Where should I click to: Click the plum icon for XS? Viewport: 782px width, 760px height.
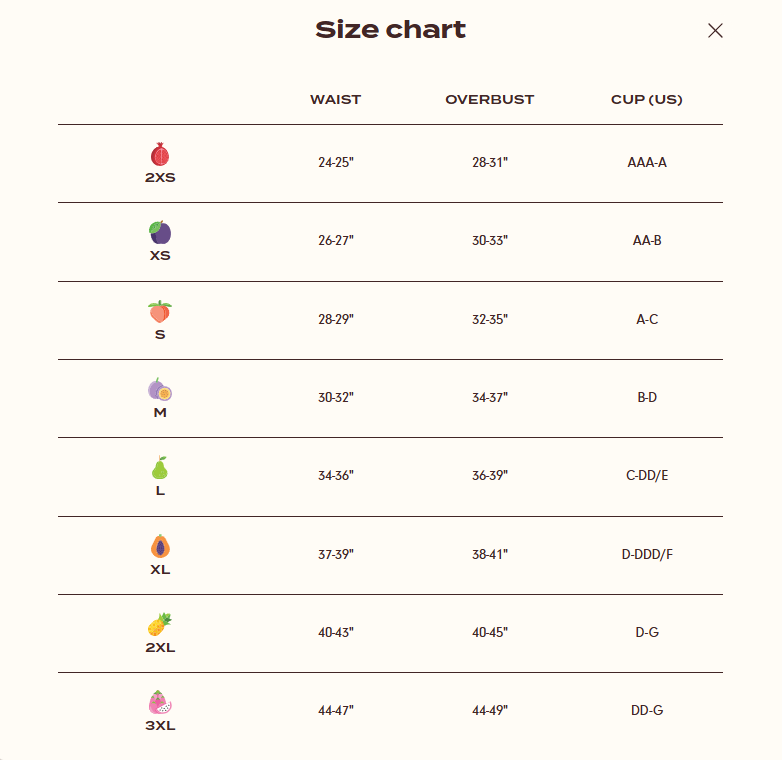160,232
